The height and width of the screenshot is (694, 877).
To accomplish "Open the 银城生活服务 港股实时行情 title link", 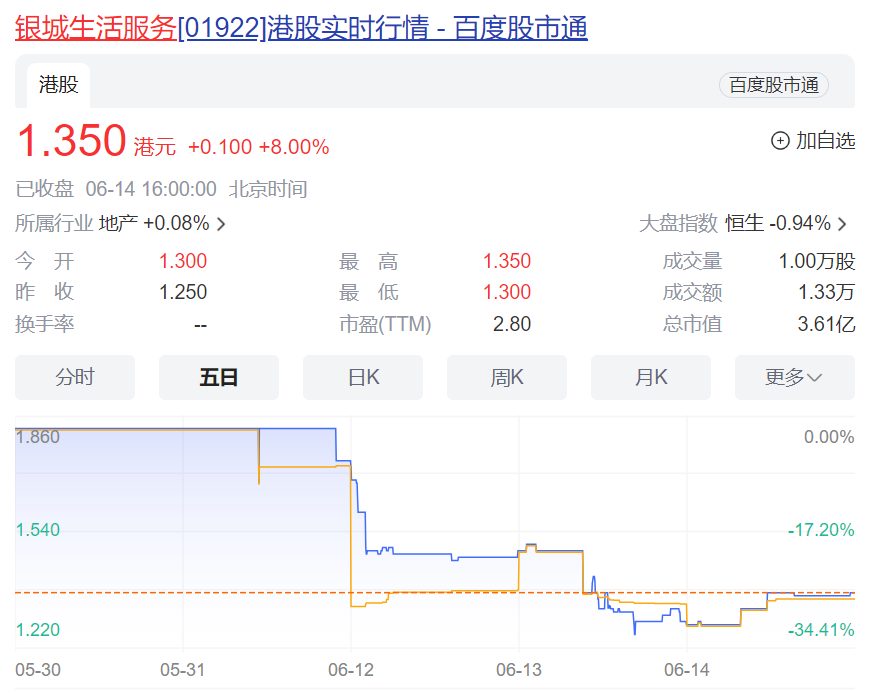I will (x=301, y=28).
